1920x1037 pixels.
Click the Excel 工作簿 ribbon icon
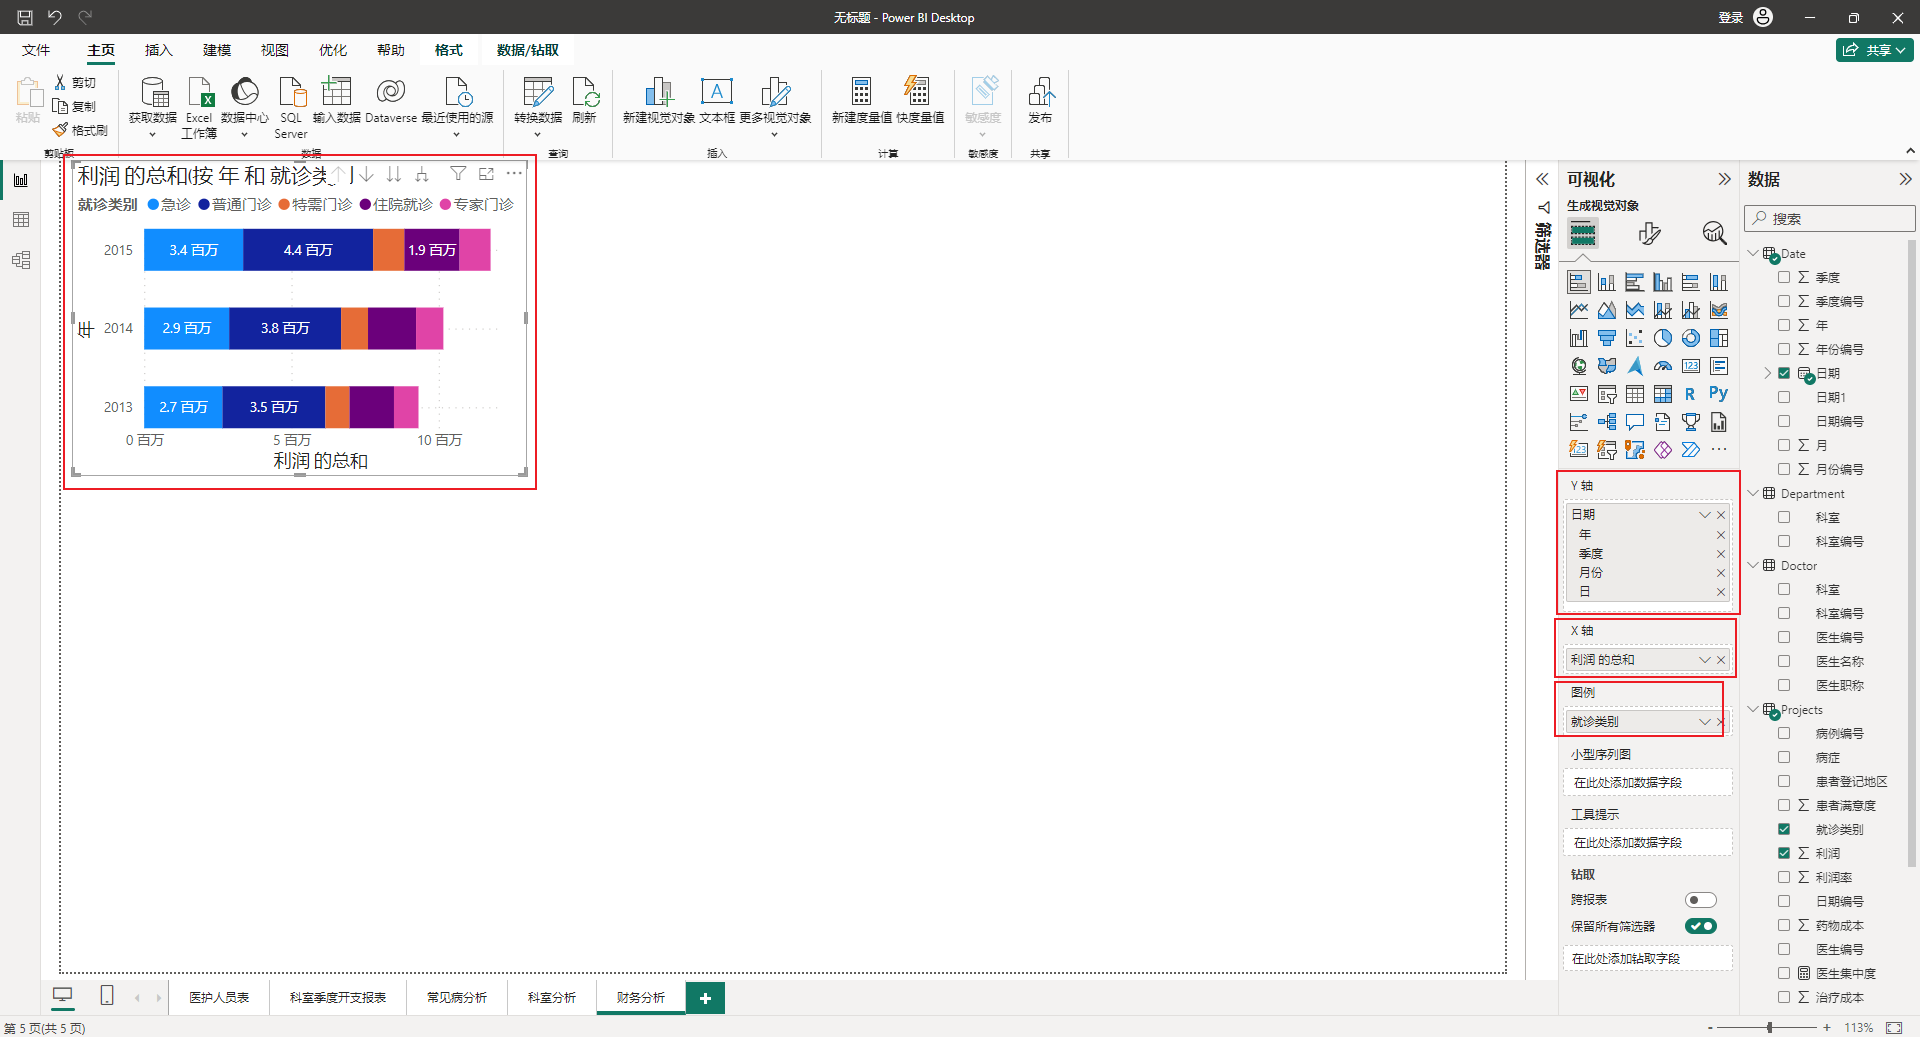click(199, 107)
